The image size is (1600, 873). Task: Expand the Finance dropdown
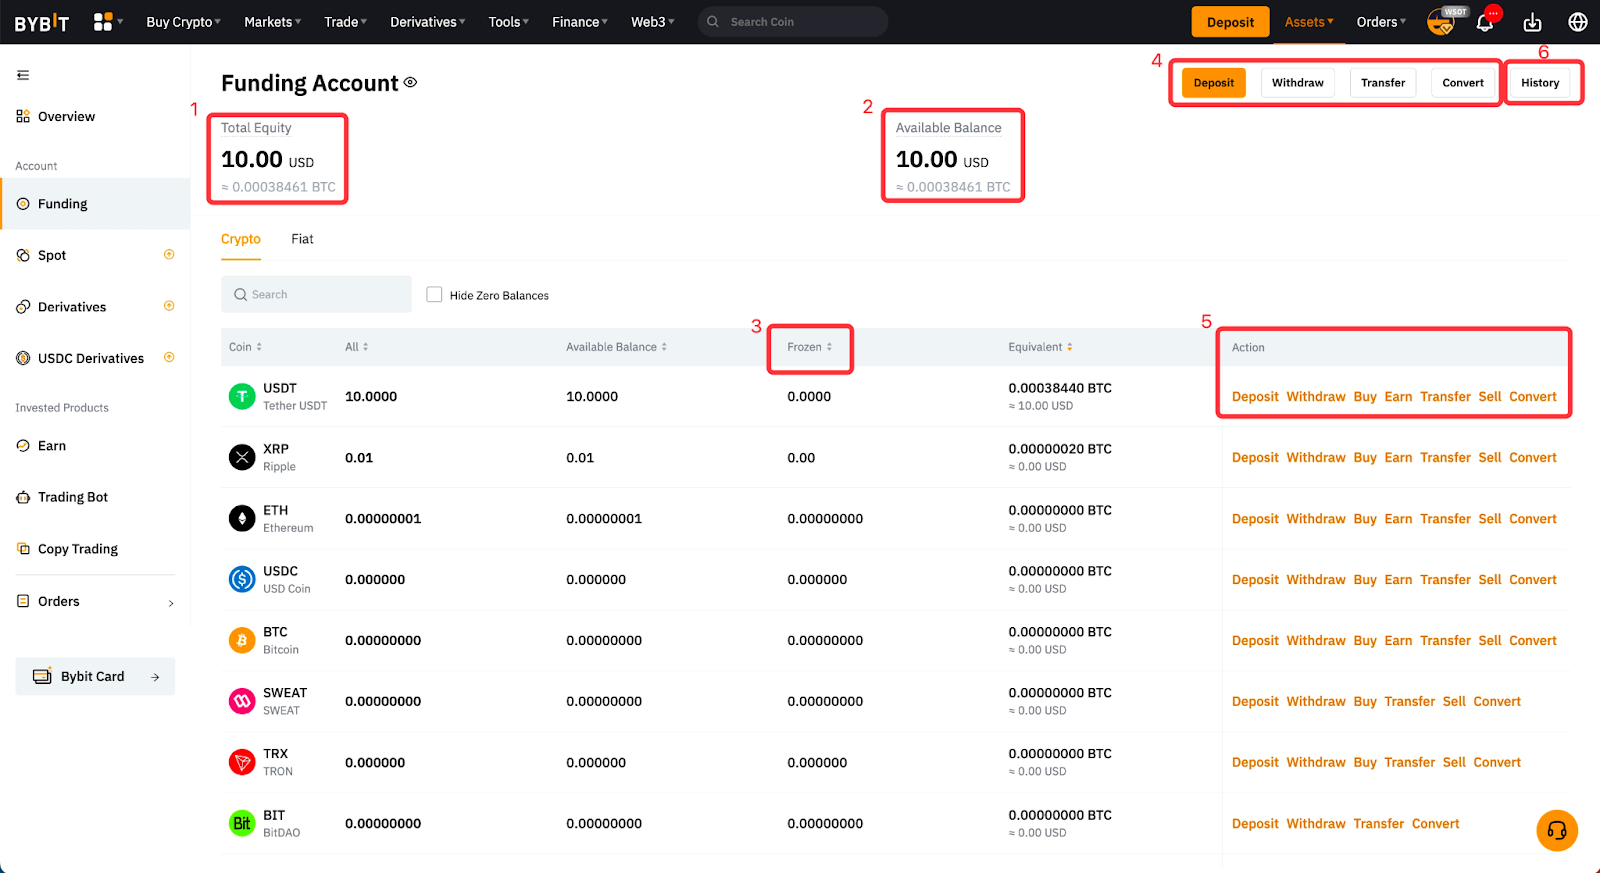pos(579,22)
